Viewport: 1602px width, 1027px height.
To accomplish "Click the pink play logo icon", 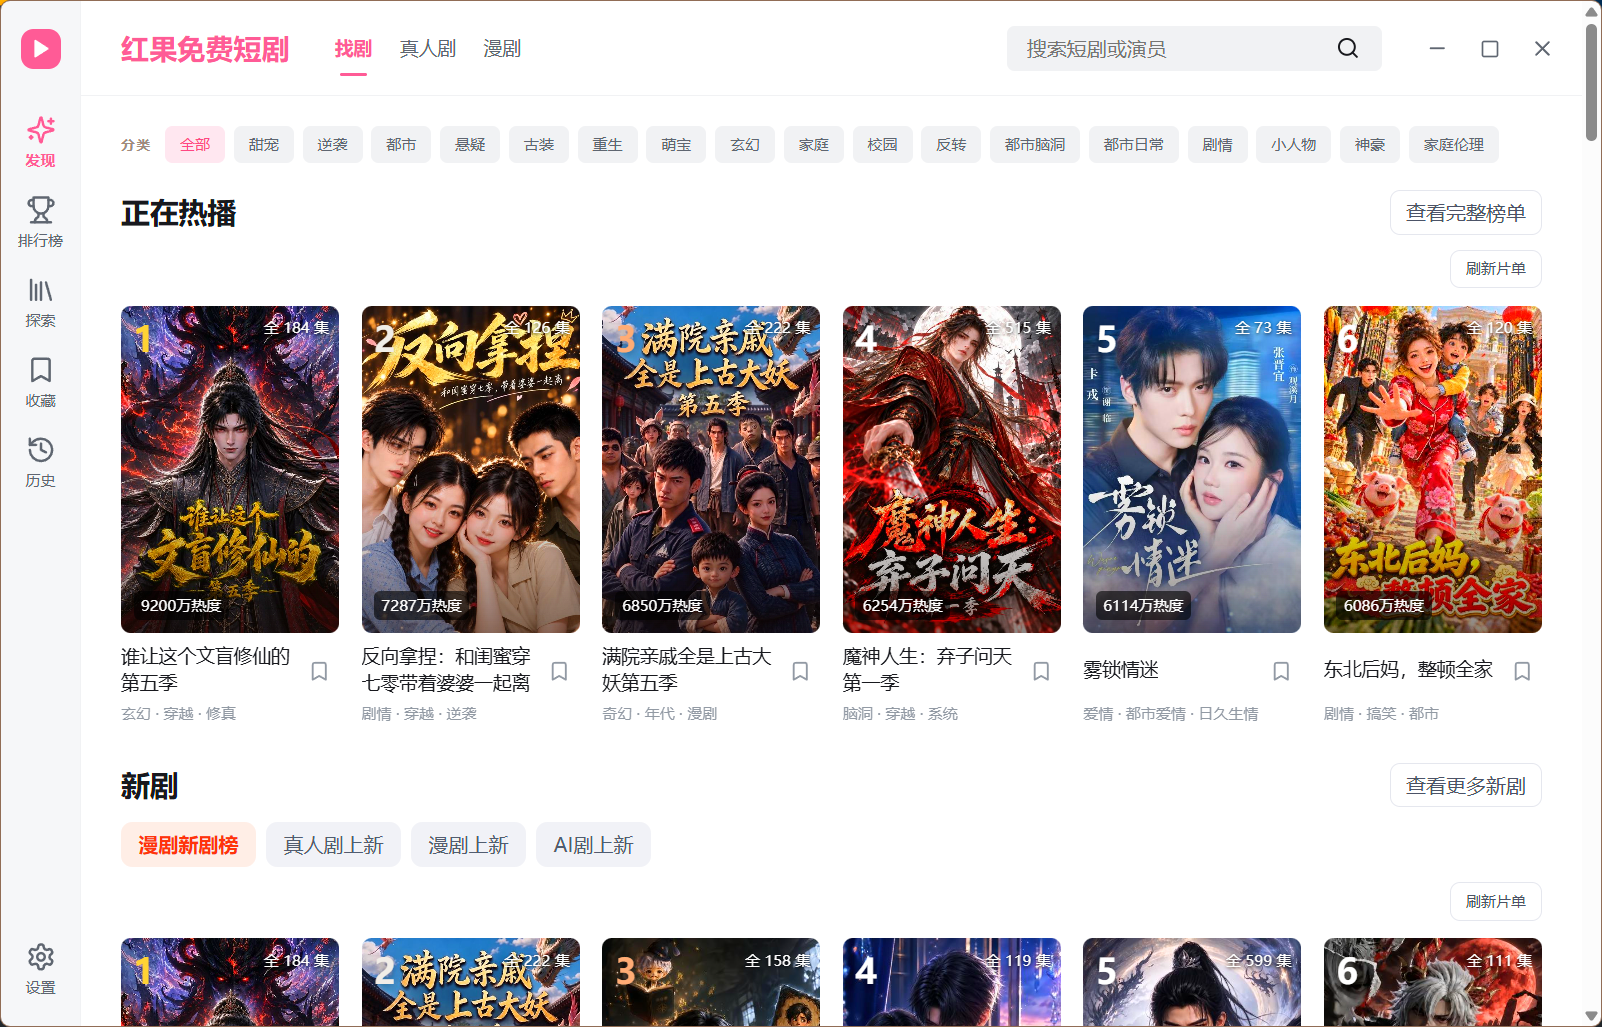I will tap(41, 49).
